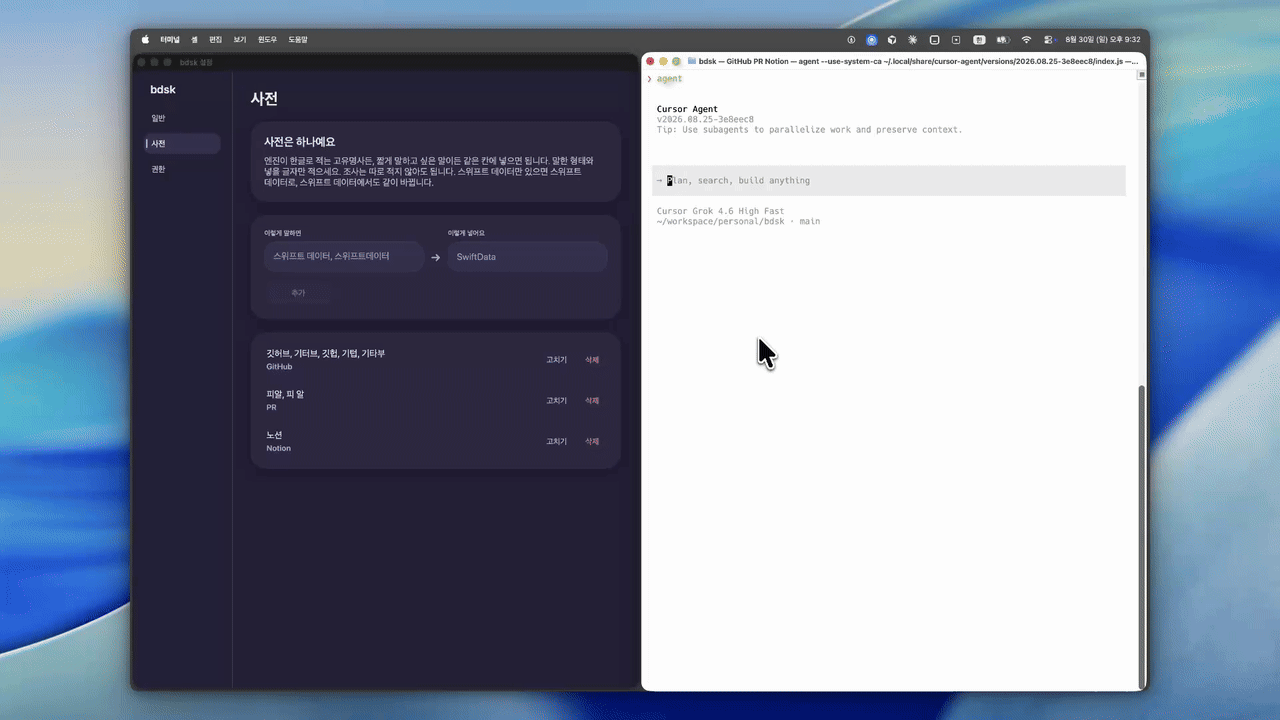Screen dimensions: 1280x720
Task: Open the Wi-Fi status menu
Action: coord(1026,40)
